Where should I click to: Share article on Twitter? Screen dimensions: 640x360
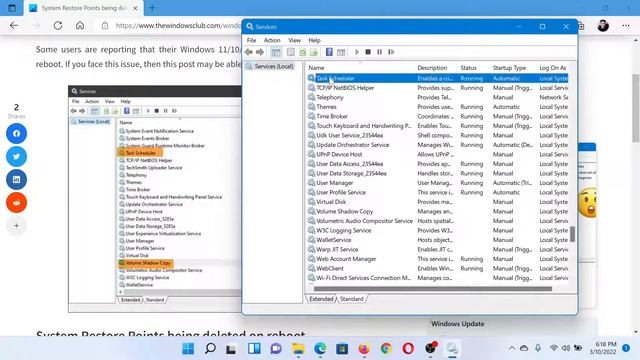16,156
